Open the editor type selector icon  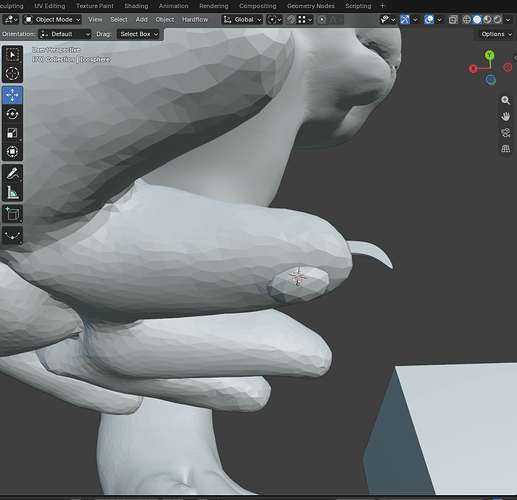pos(11,20)
